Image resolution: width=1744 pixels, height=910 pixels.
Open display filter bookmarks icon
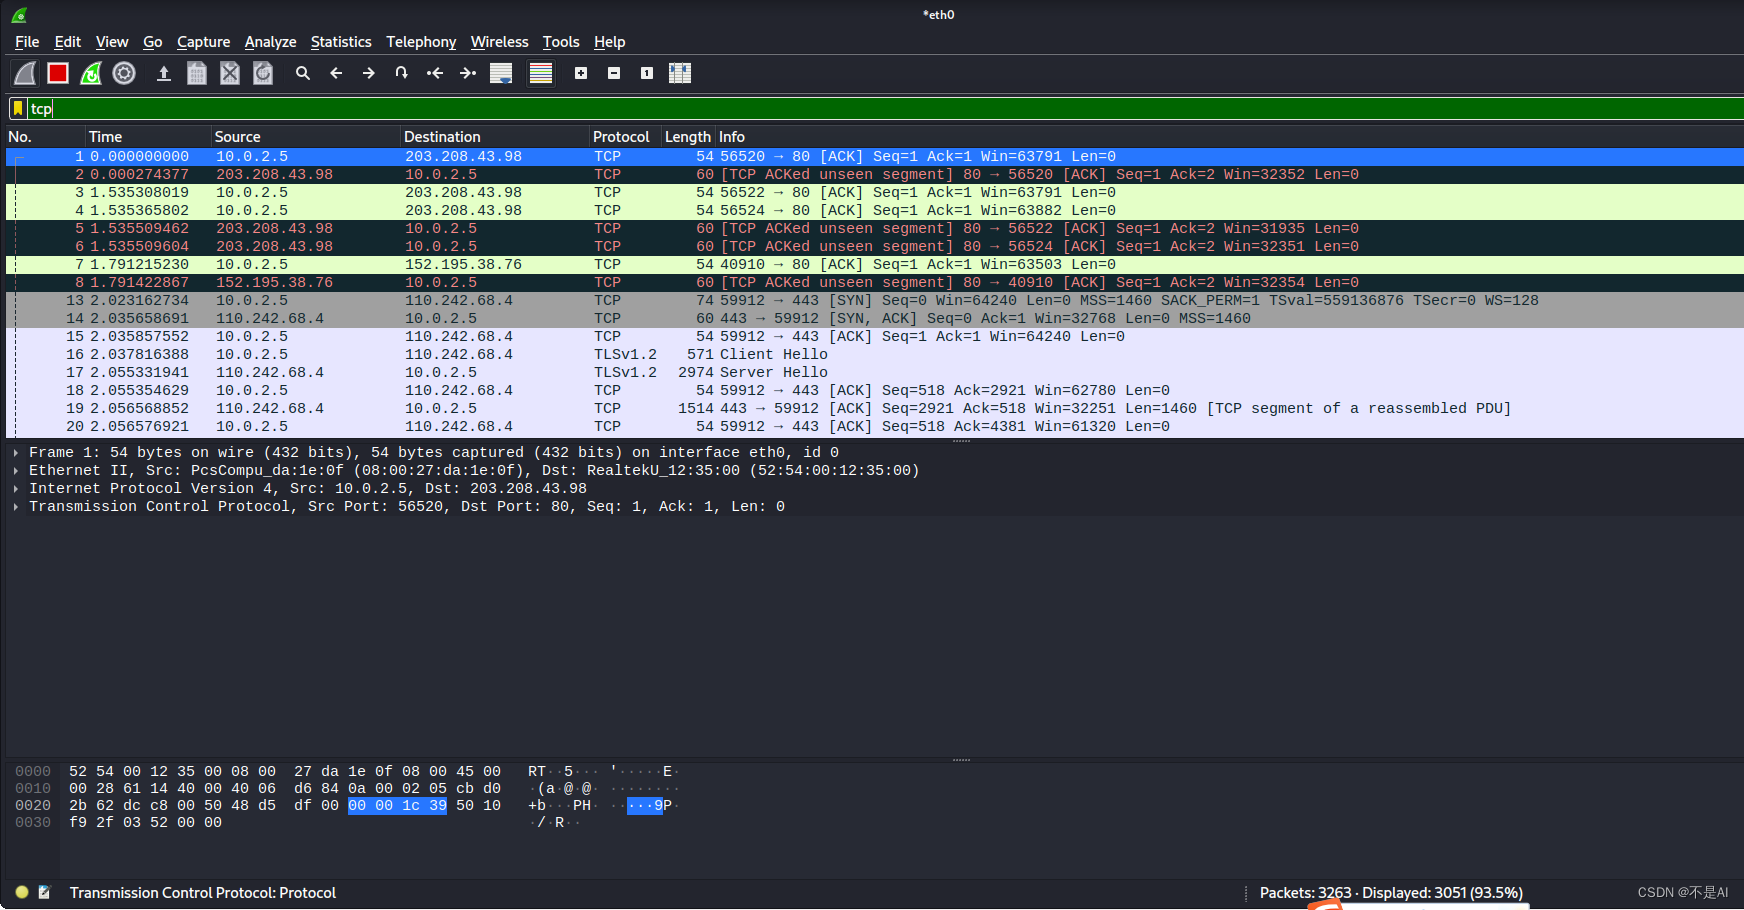click(18, 108)
